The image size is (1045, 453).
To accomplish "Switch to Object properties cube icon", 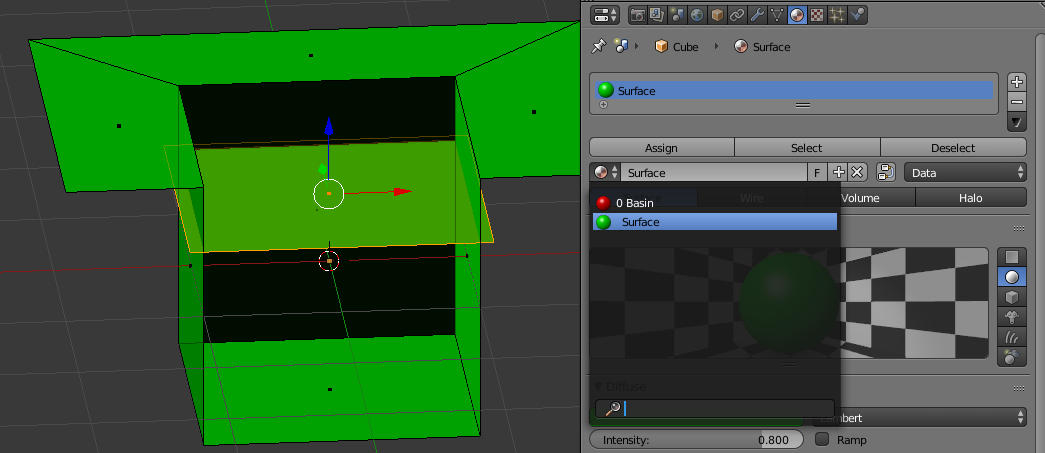I will (x=716, y=15).
